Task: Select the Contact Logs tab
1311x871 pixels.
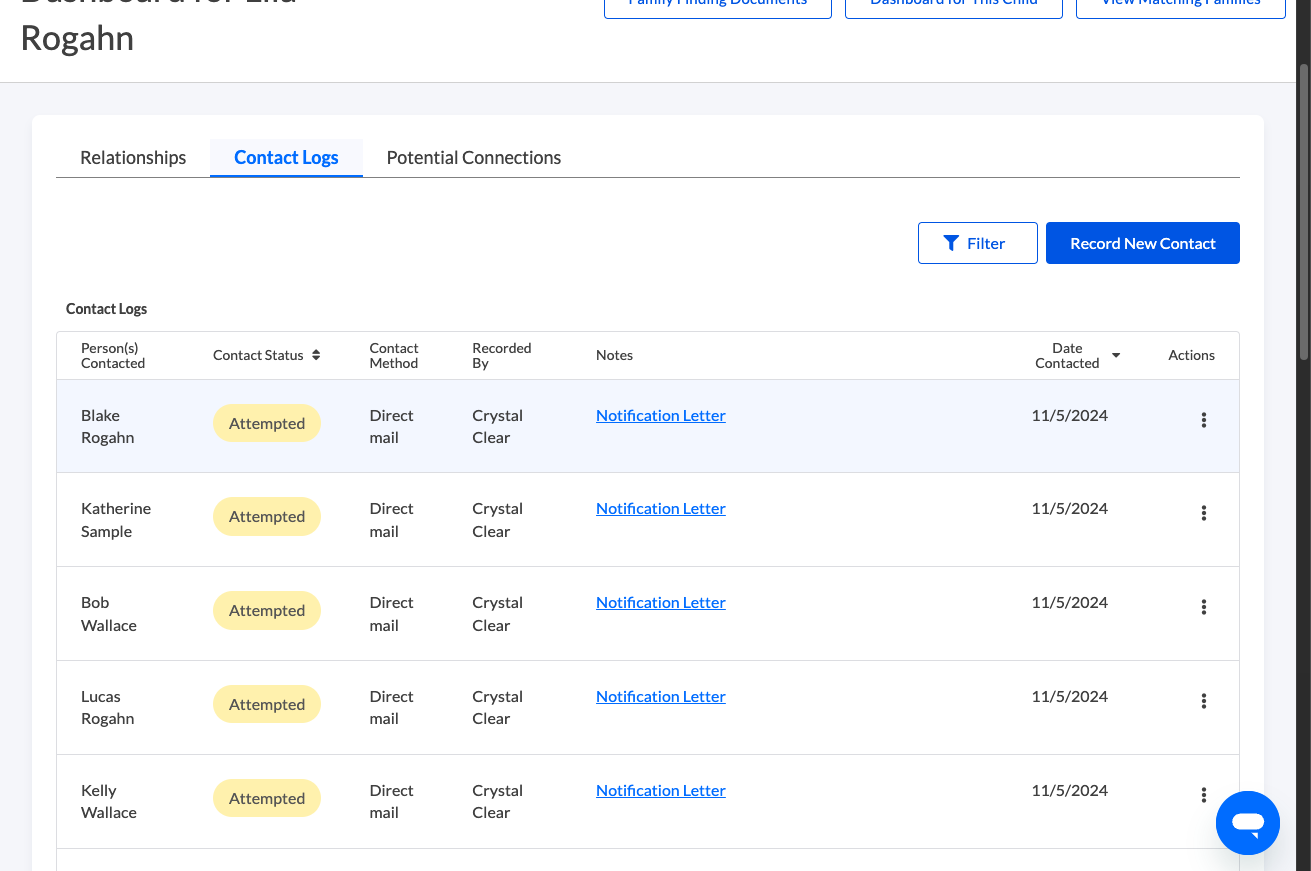Action: (x=286, y=158)
